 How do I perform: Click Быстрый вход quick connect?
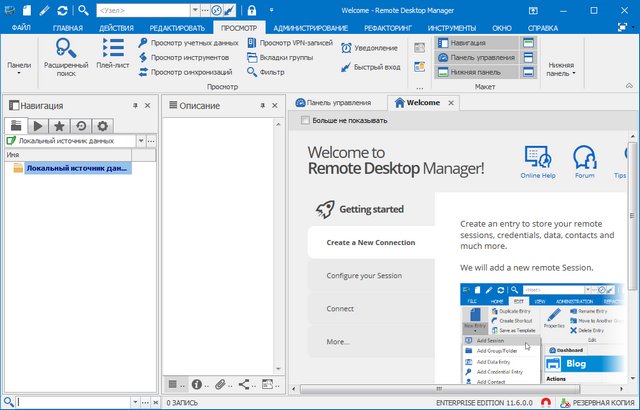click(370, 67)
